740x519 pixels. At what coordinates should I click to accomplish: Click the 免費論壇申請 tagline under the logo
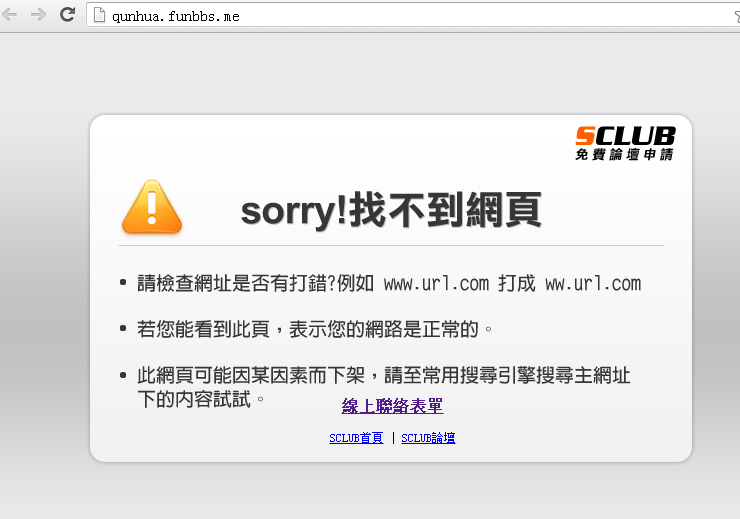624,154
